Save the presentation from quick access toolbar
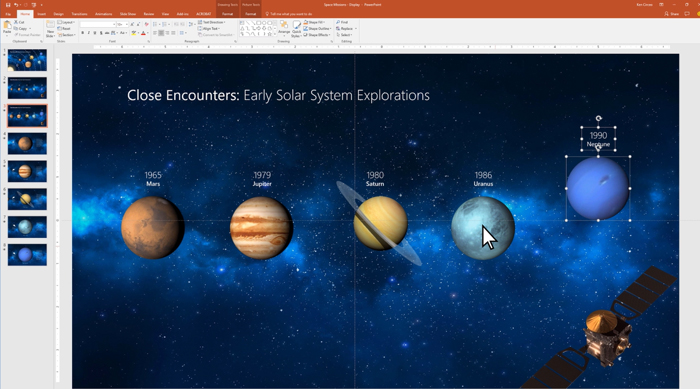The height and width of the screenshot is (389, 700). click(x=8, y=5)
